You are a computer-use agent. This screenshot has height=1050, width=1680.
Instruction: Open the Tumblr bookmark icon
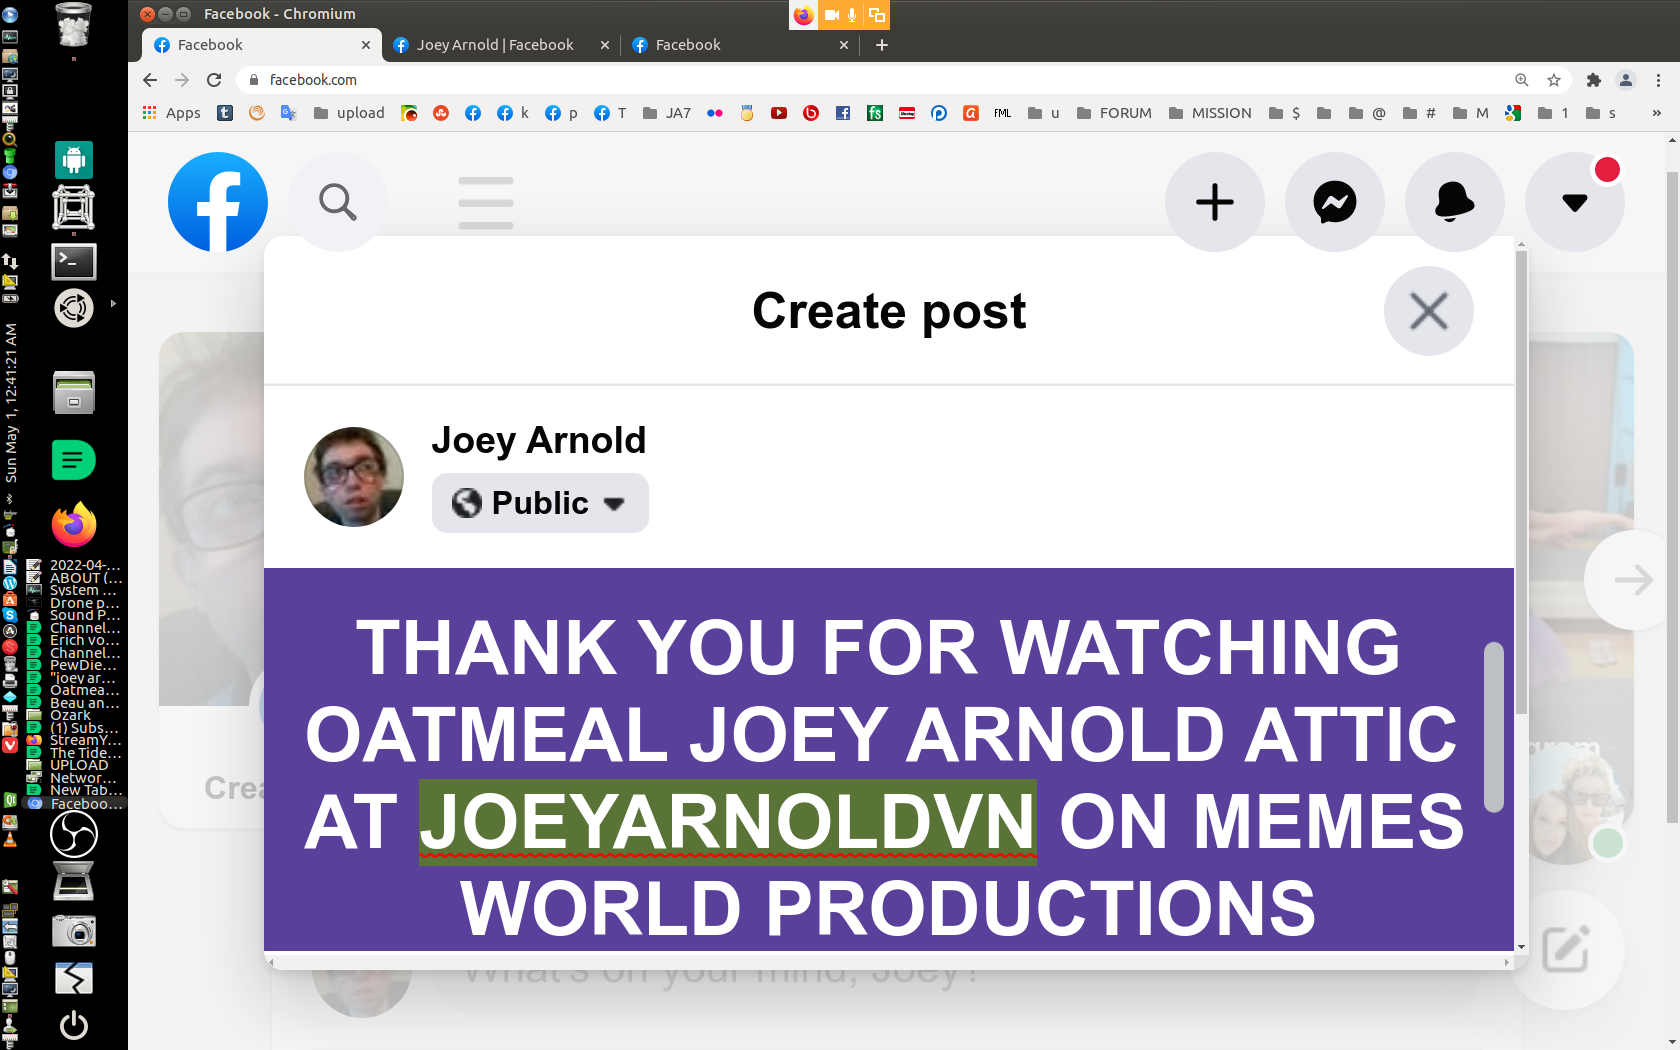(225, 113)
